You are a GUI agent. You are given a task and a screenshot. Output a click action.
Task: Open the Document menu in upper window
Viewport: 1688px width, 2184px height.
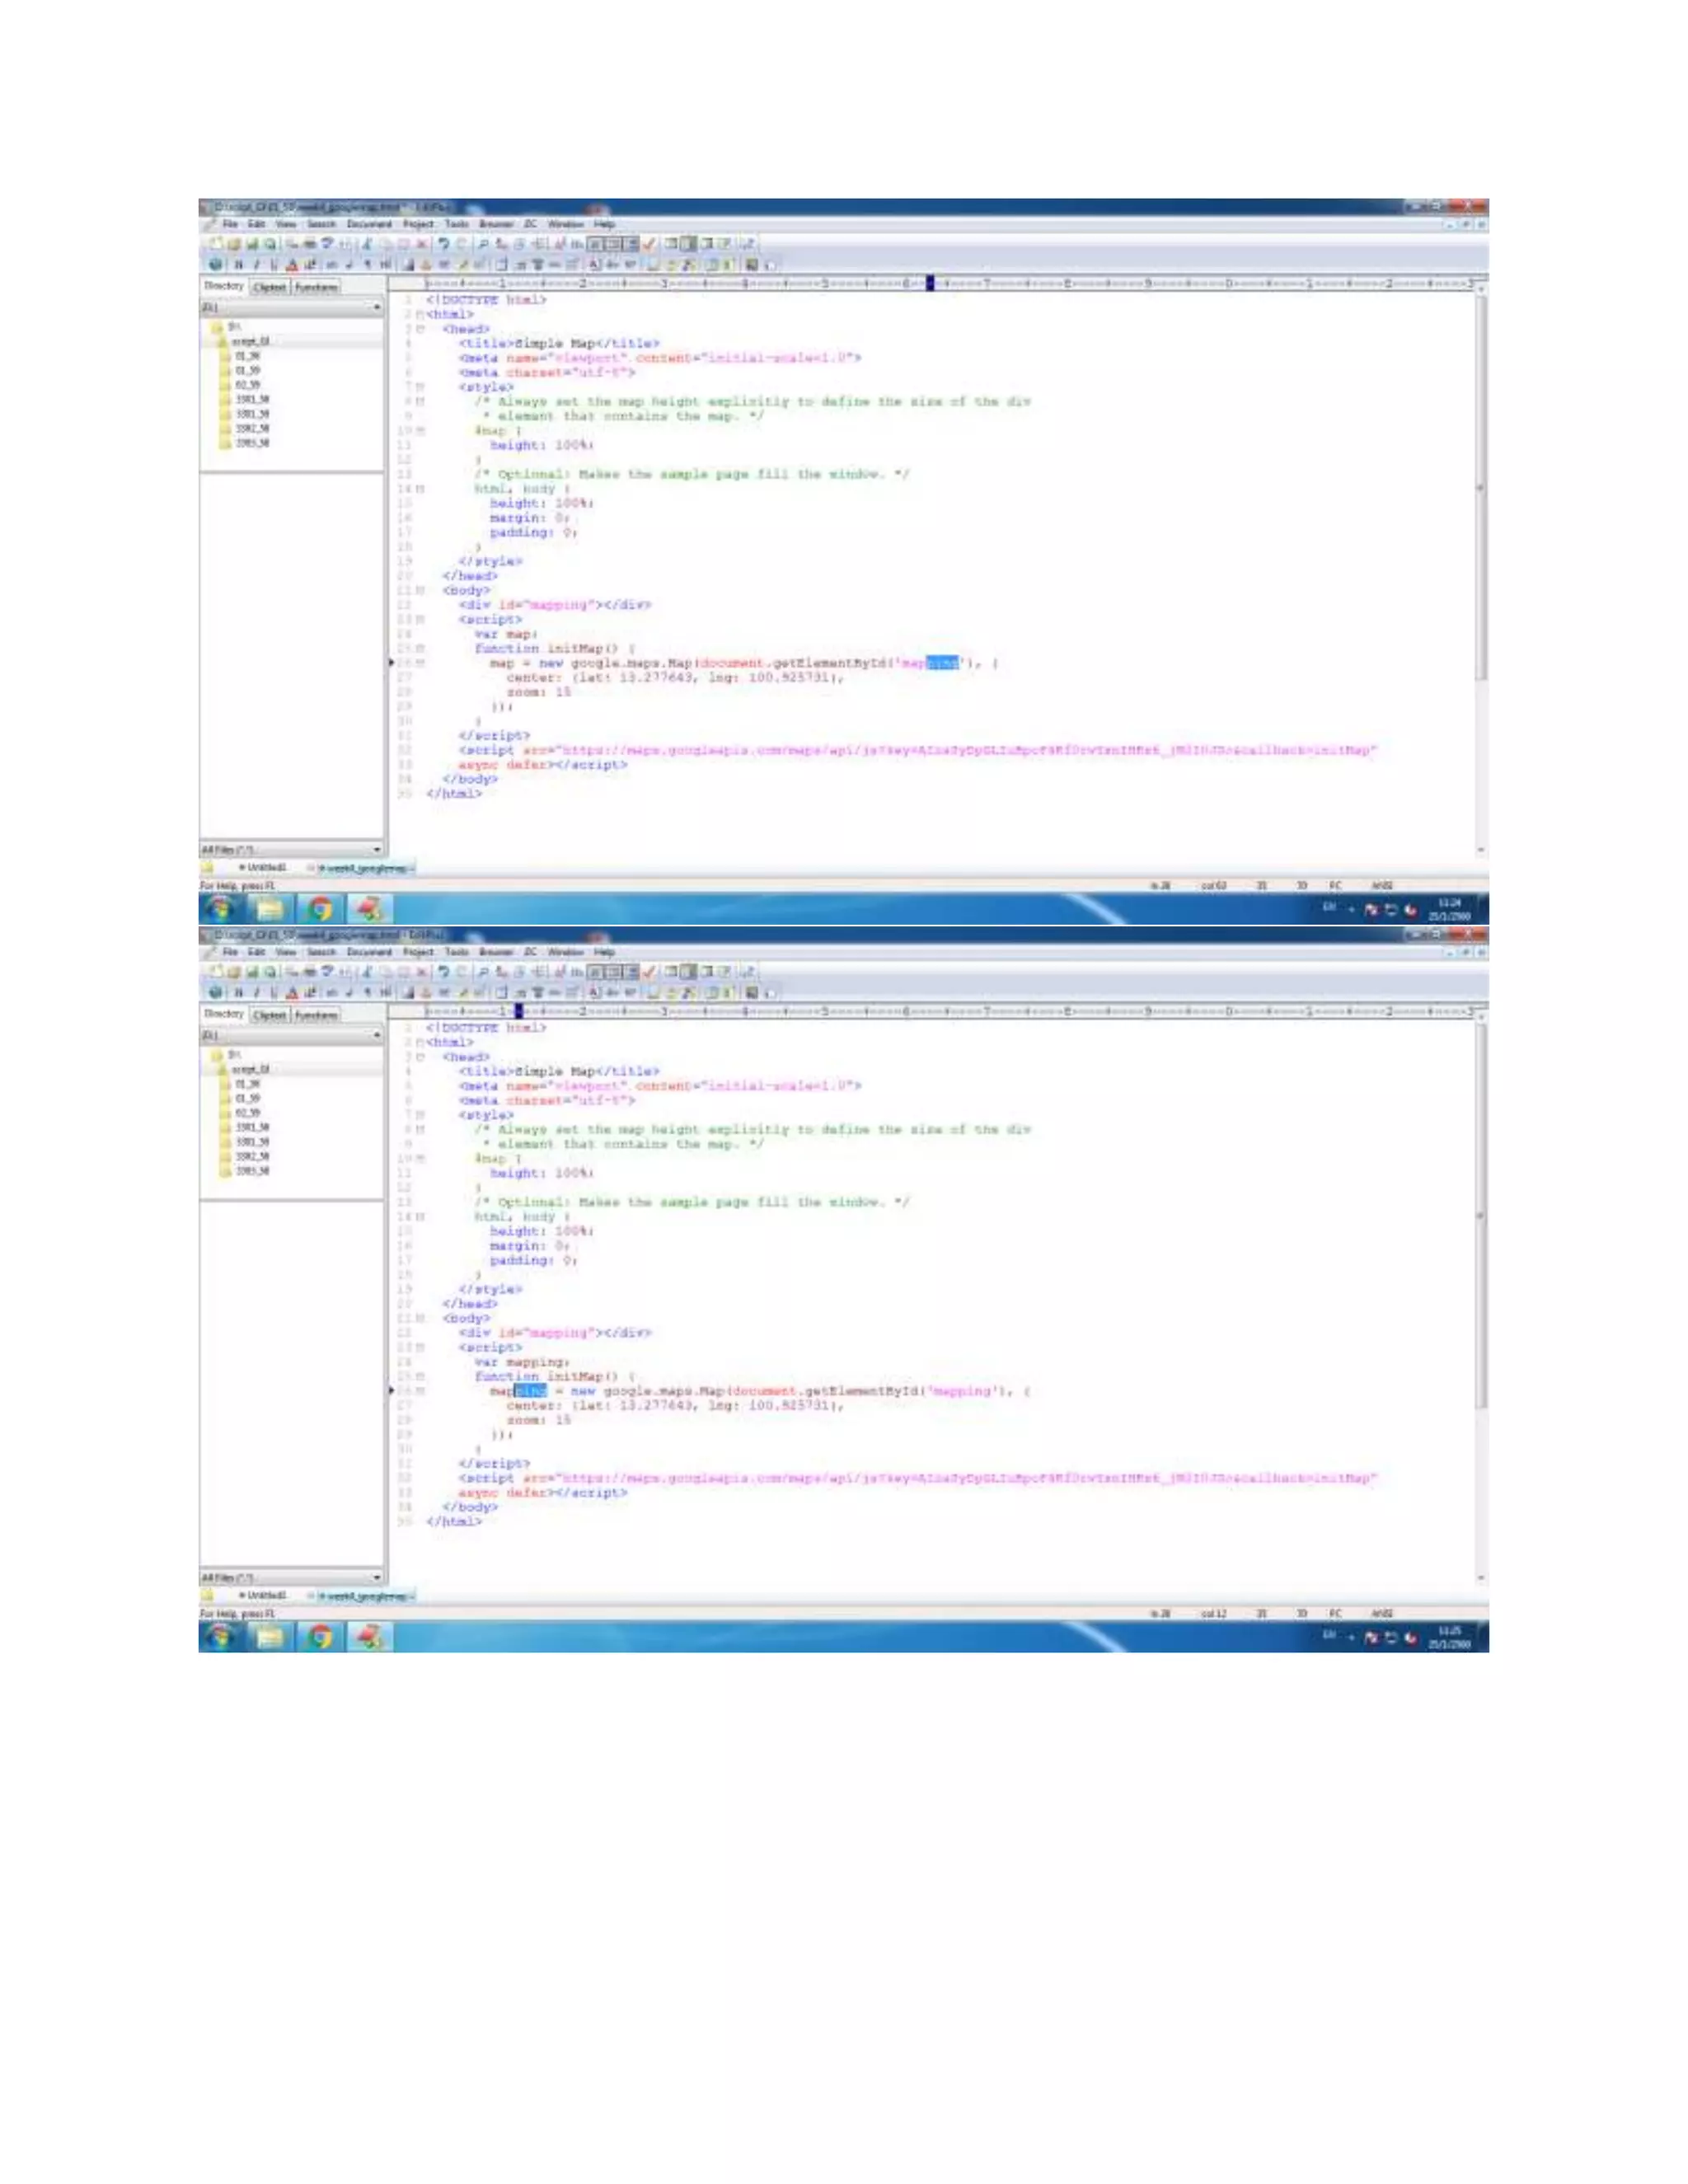[368, 224]
